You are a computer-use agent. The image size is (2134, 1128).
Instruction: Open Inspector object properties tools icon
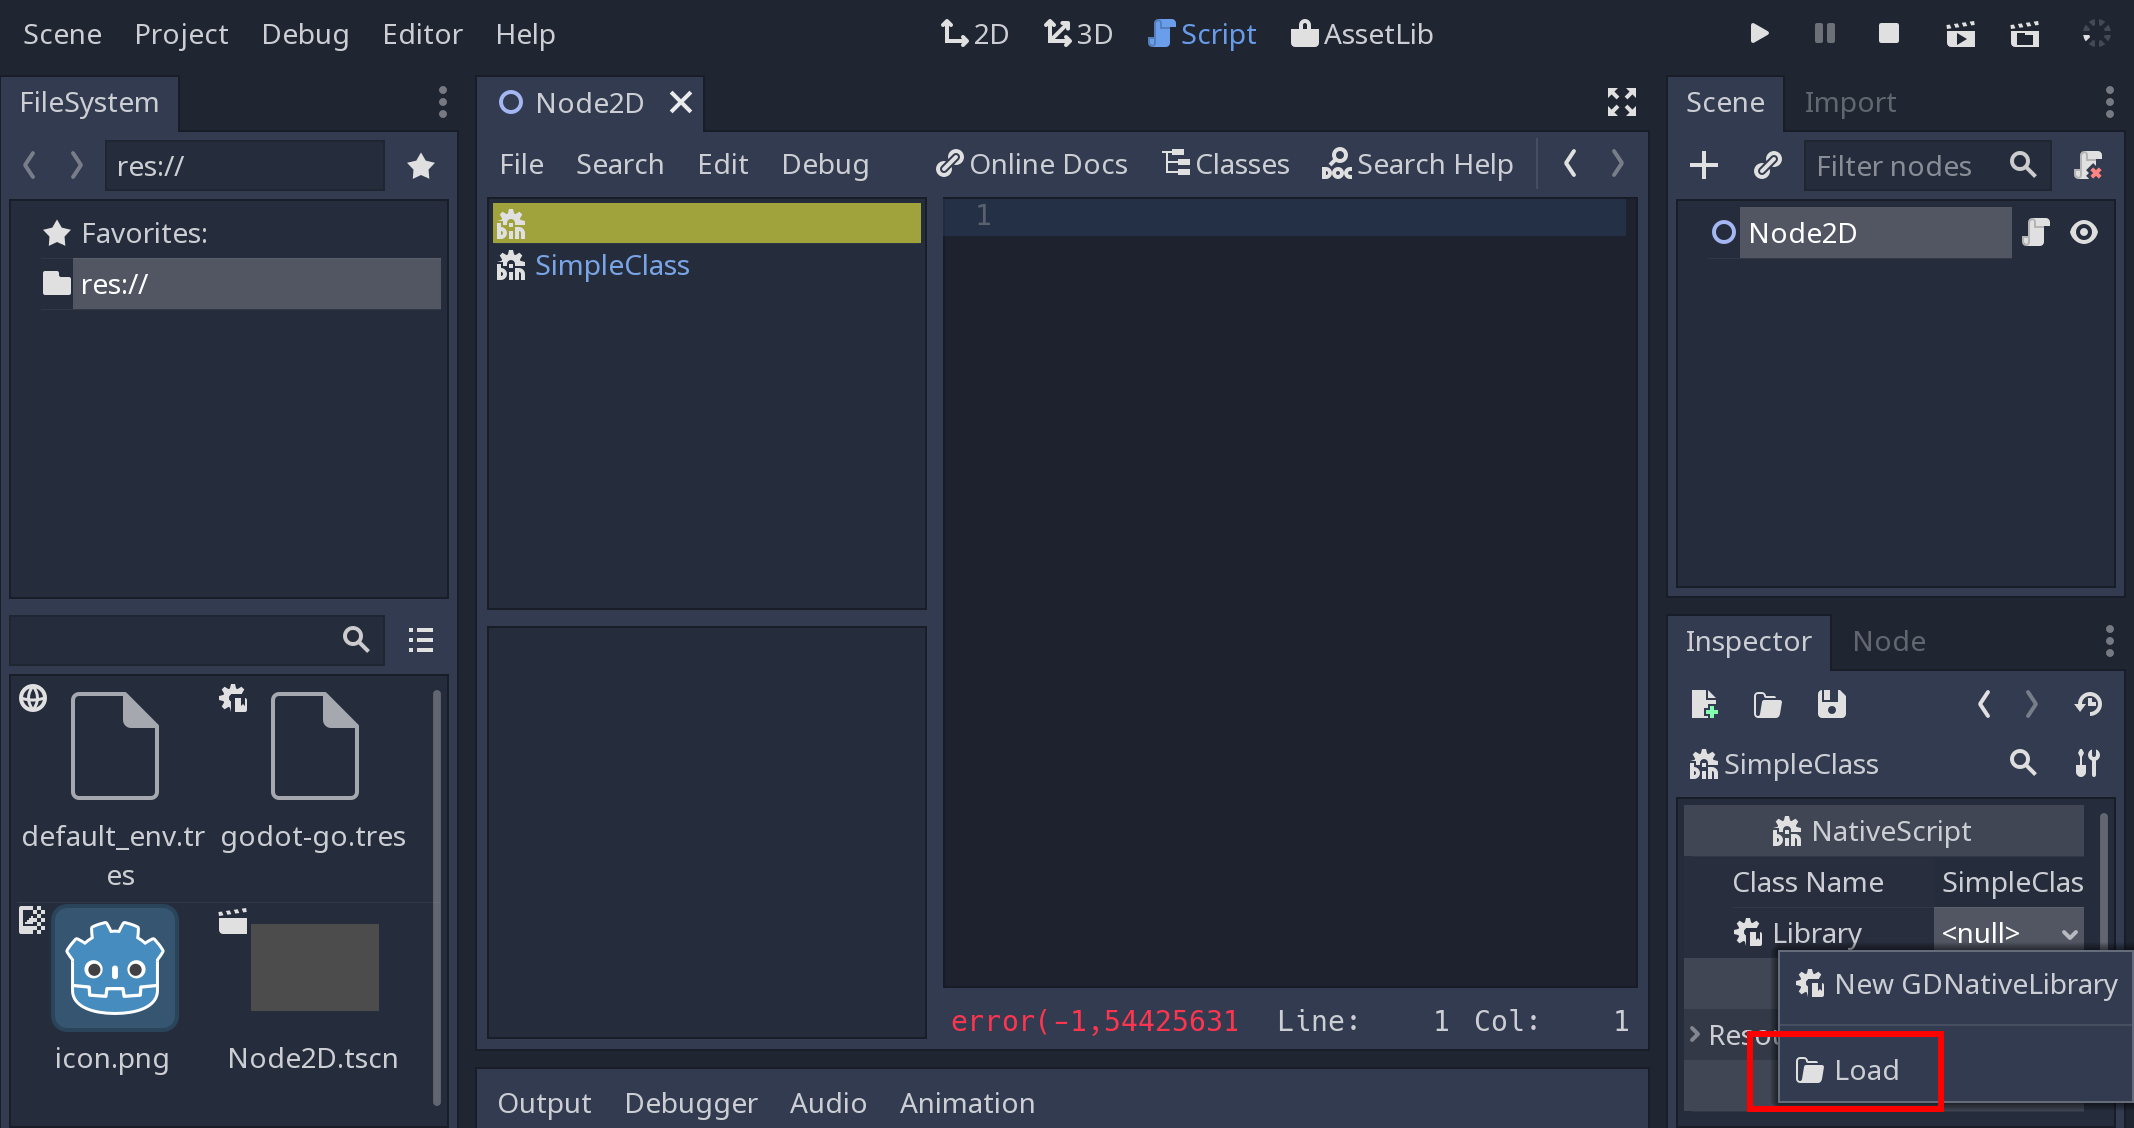pyautogui.click(x=2087, y=764)
